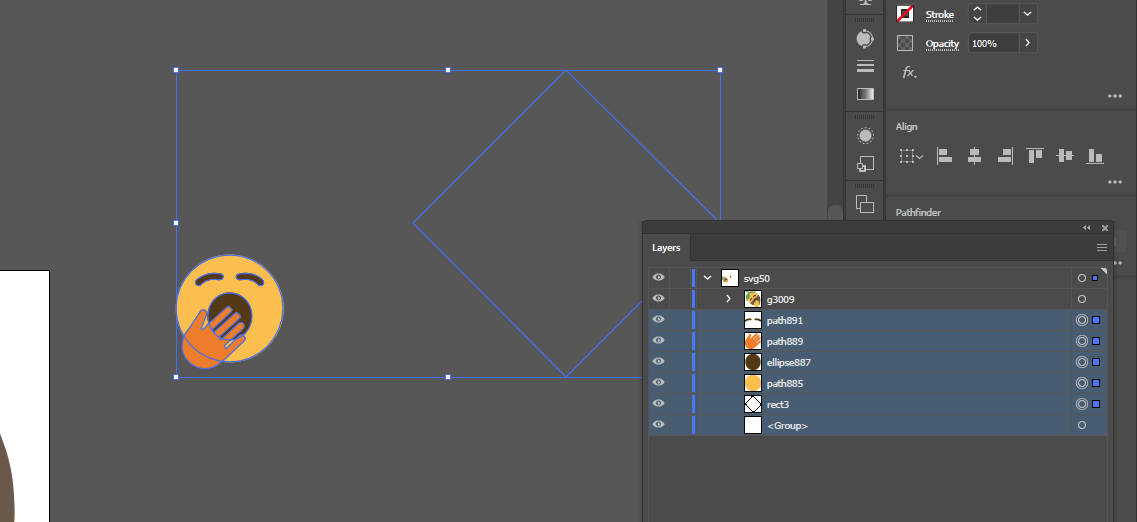
Task: Expand the g3009 group
Action: click(x=729, y=299)
